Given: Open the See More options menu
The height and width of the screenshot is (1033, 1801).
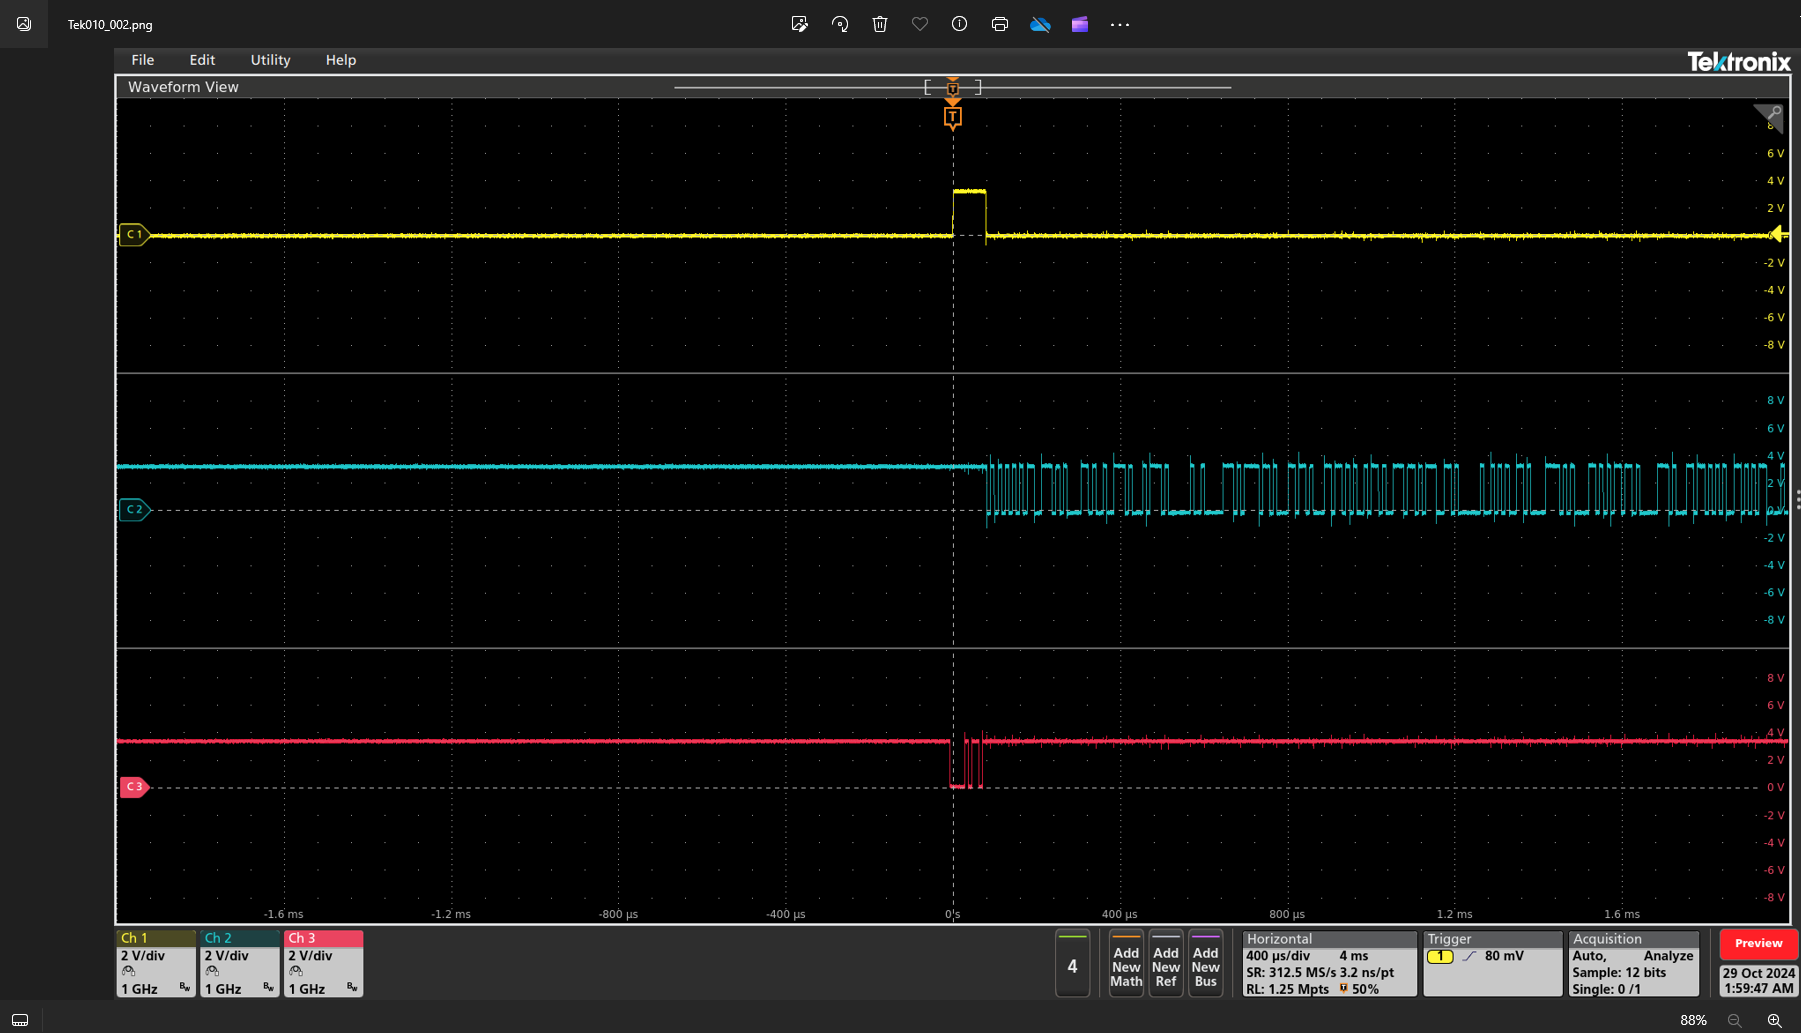Looking at the screenshot, I should pyautogui.click(x=1119, y=24).
